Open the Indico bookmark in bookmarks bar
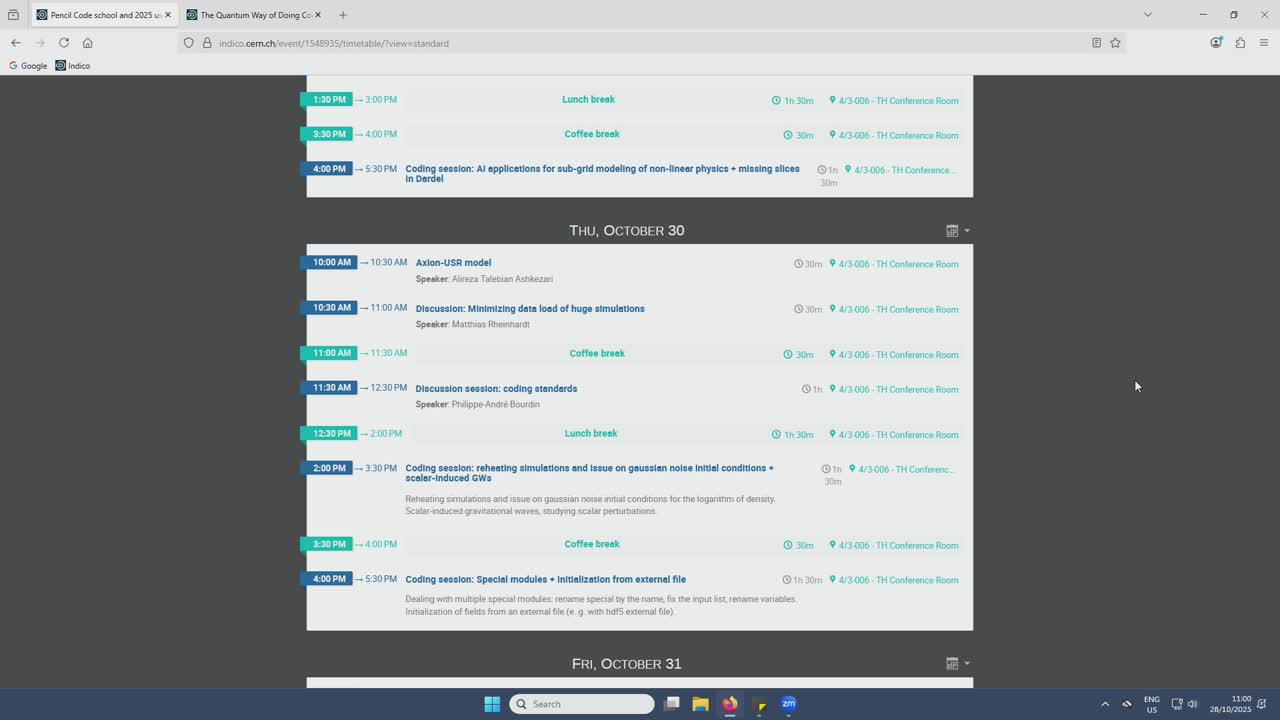Screen dimensions: 1280x720 (x=73, y=66)
